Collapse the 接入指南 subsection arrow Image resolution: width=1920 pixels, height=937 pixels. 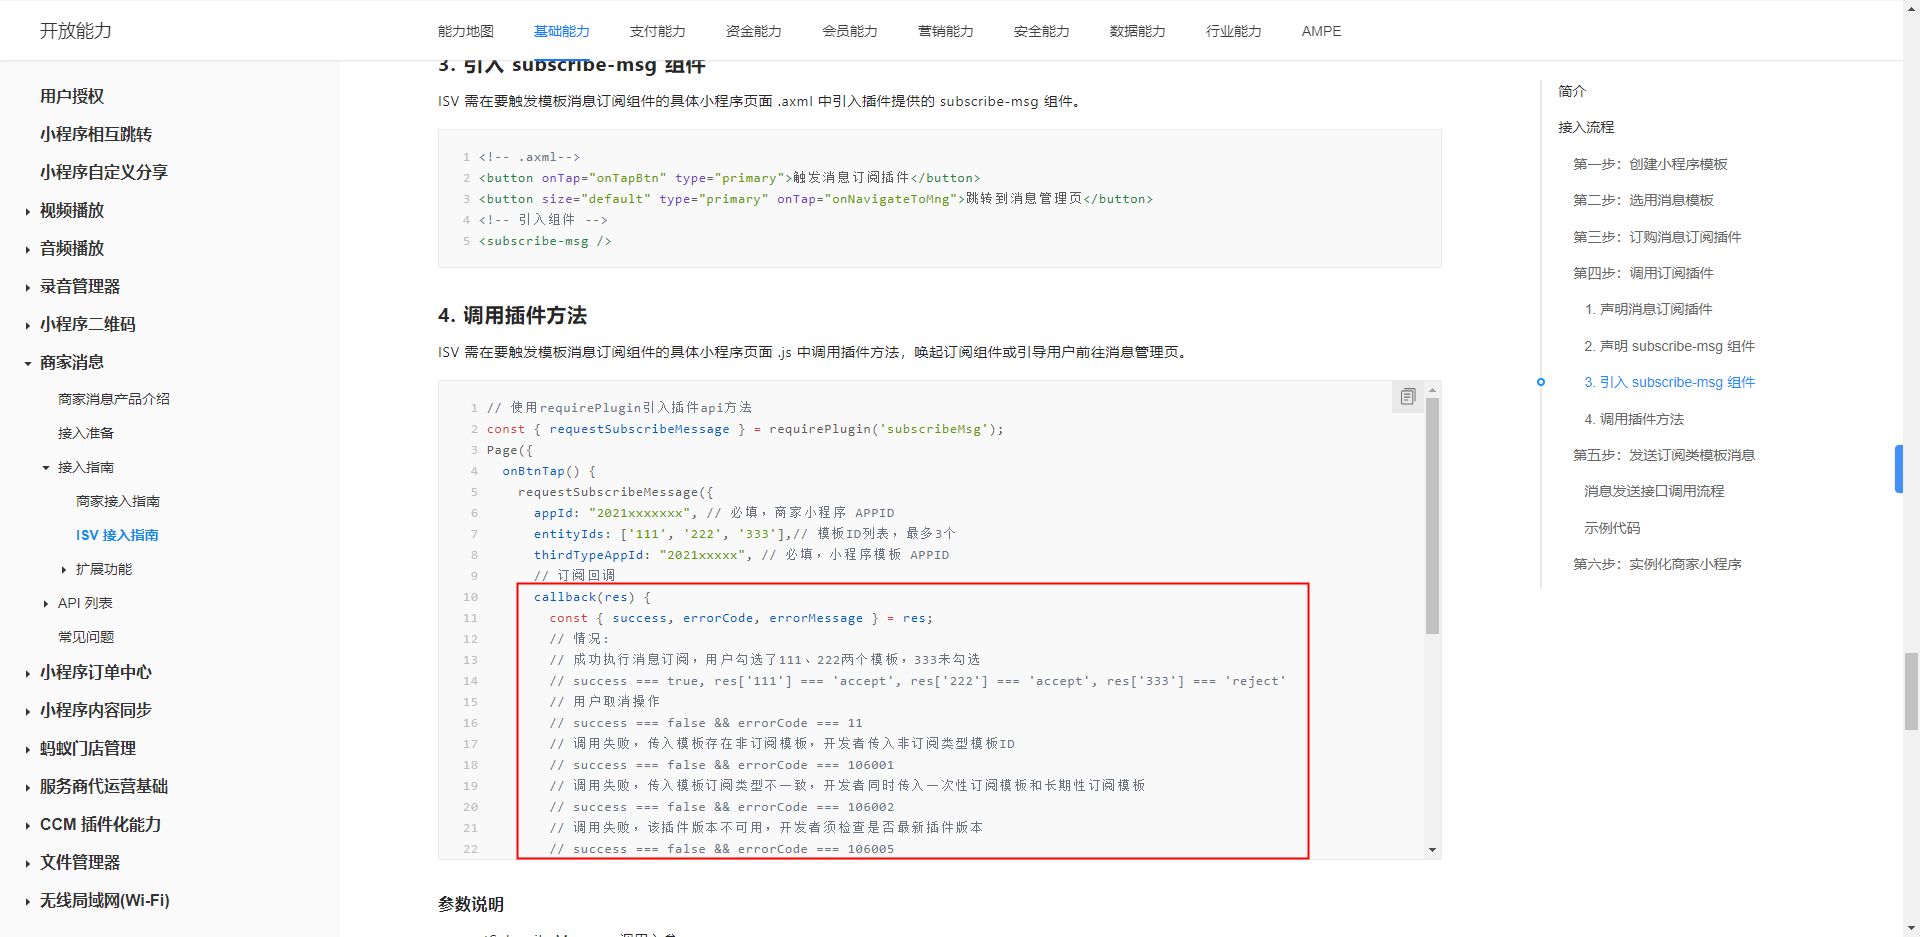(46, 467)
